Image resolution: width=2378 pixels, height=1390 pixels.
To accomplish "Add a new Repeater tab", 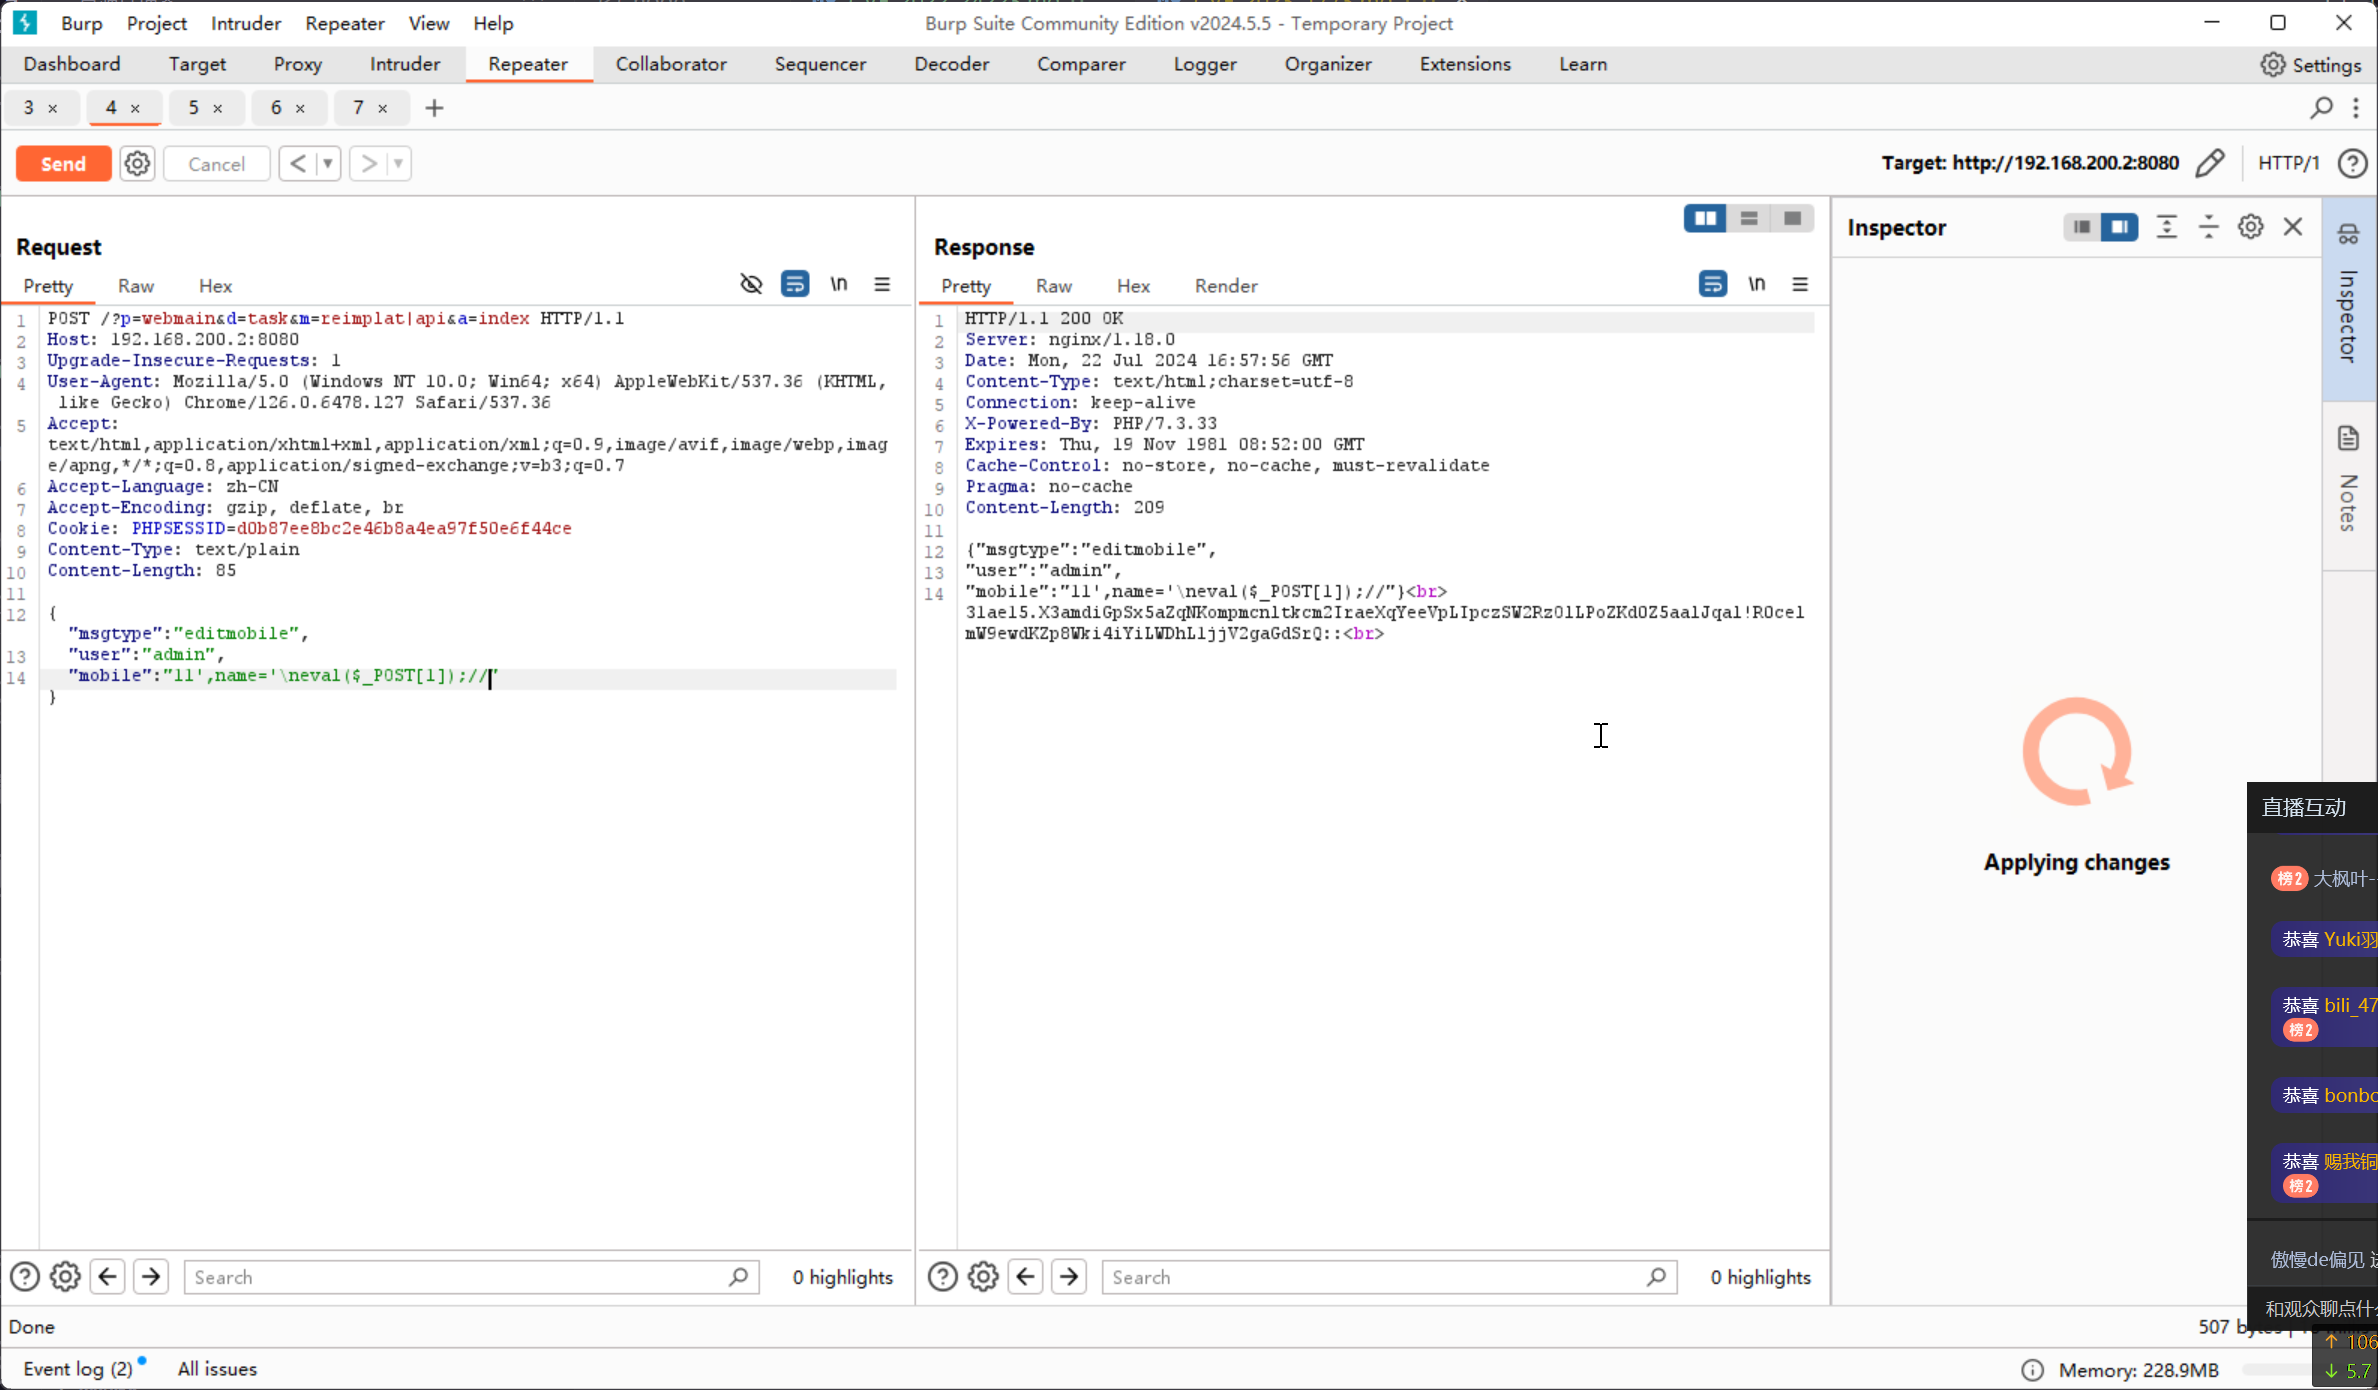I will [x=433, y=107].
